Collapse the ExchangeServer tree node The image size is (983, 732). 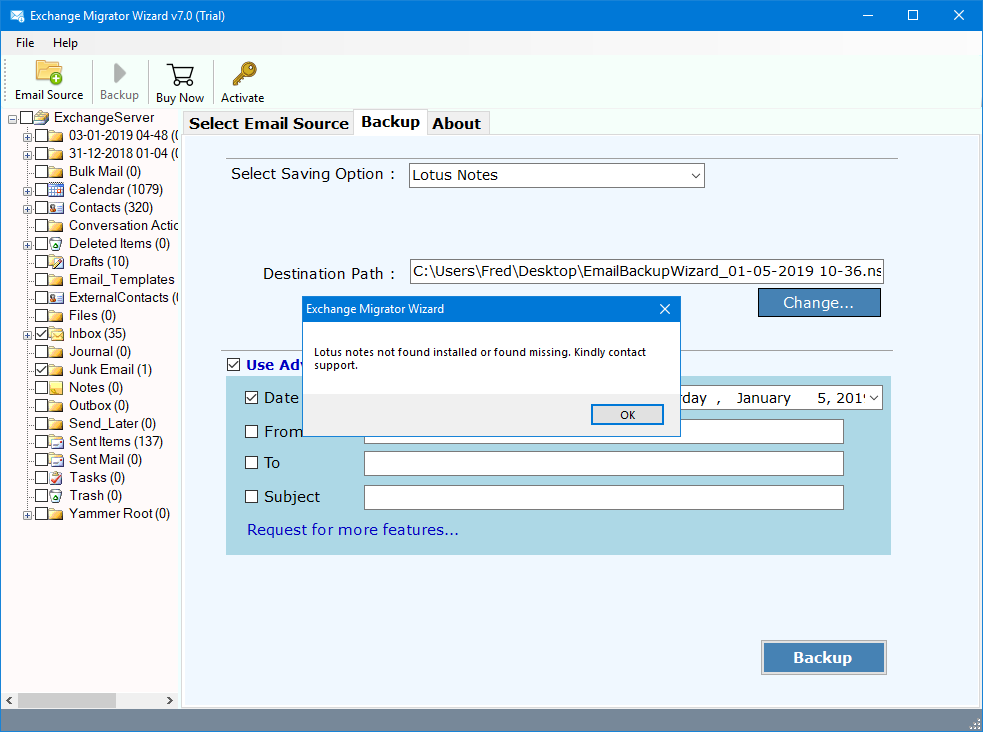[x=12, y=118]
